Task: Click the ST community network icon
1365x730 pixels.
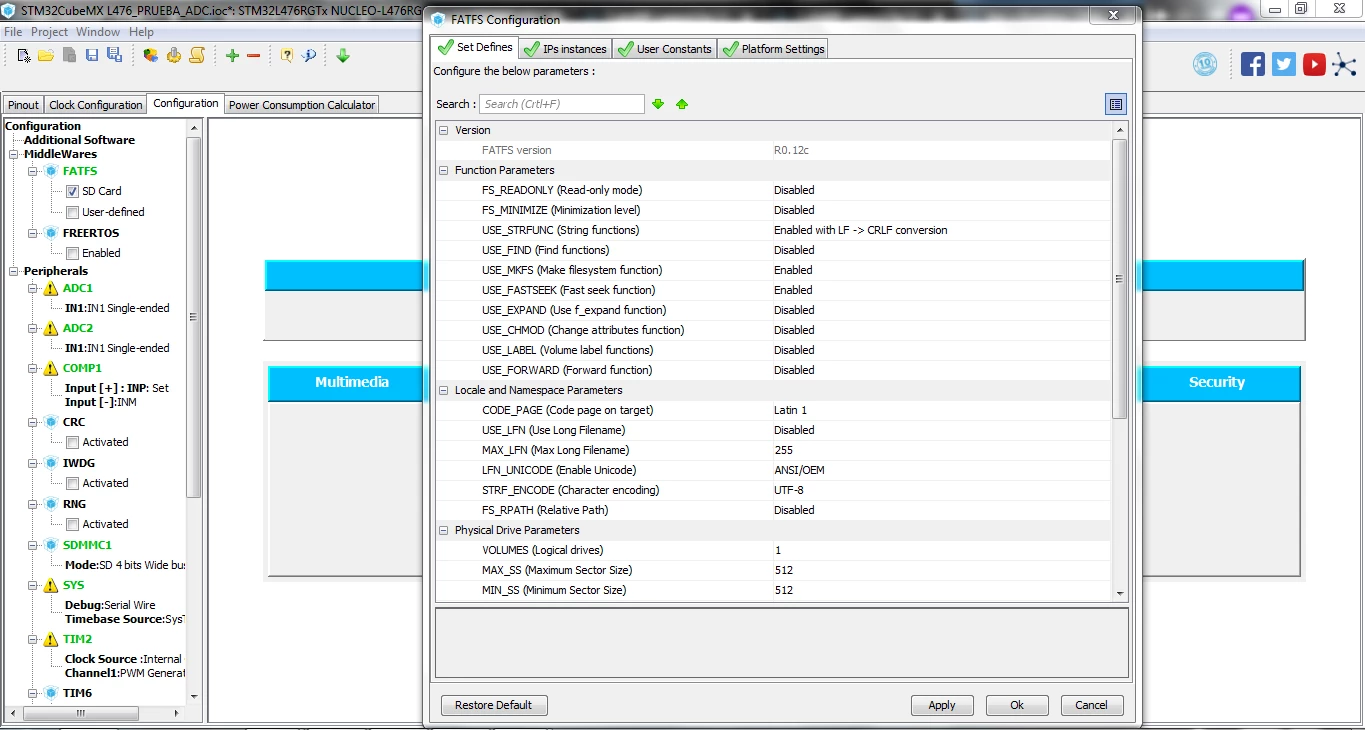Action: (1345, 64)
